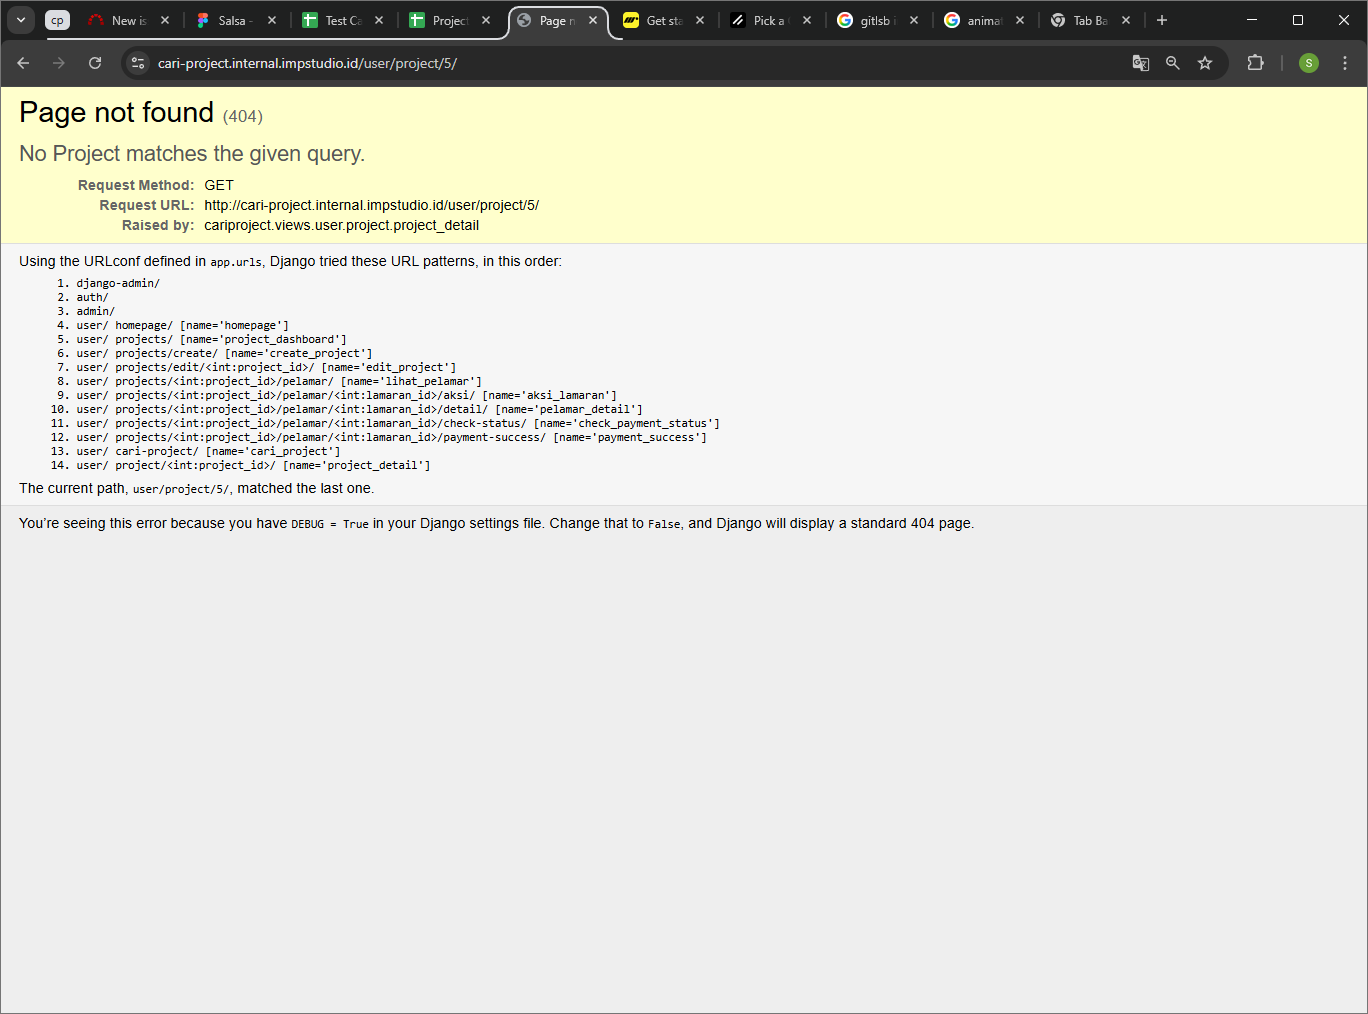Click the Translate this page icon
Viewport: 1368px width, 1014px height.
click(x=1140, y=63)
